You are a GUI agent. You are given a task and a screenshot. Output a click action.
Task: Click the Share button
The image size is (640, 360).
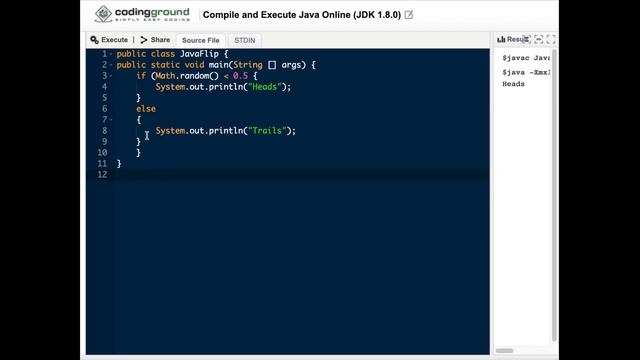(155, 40)
